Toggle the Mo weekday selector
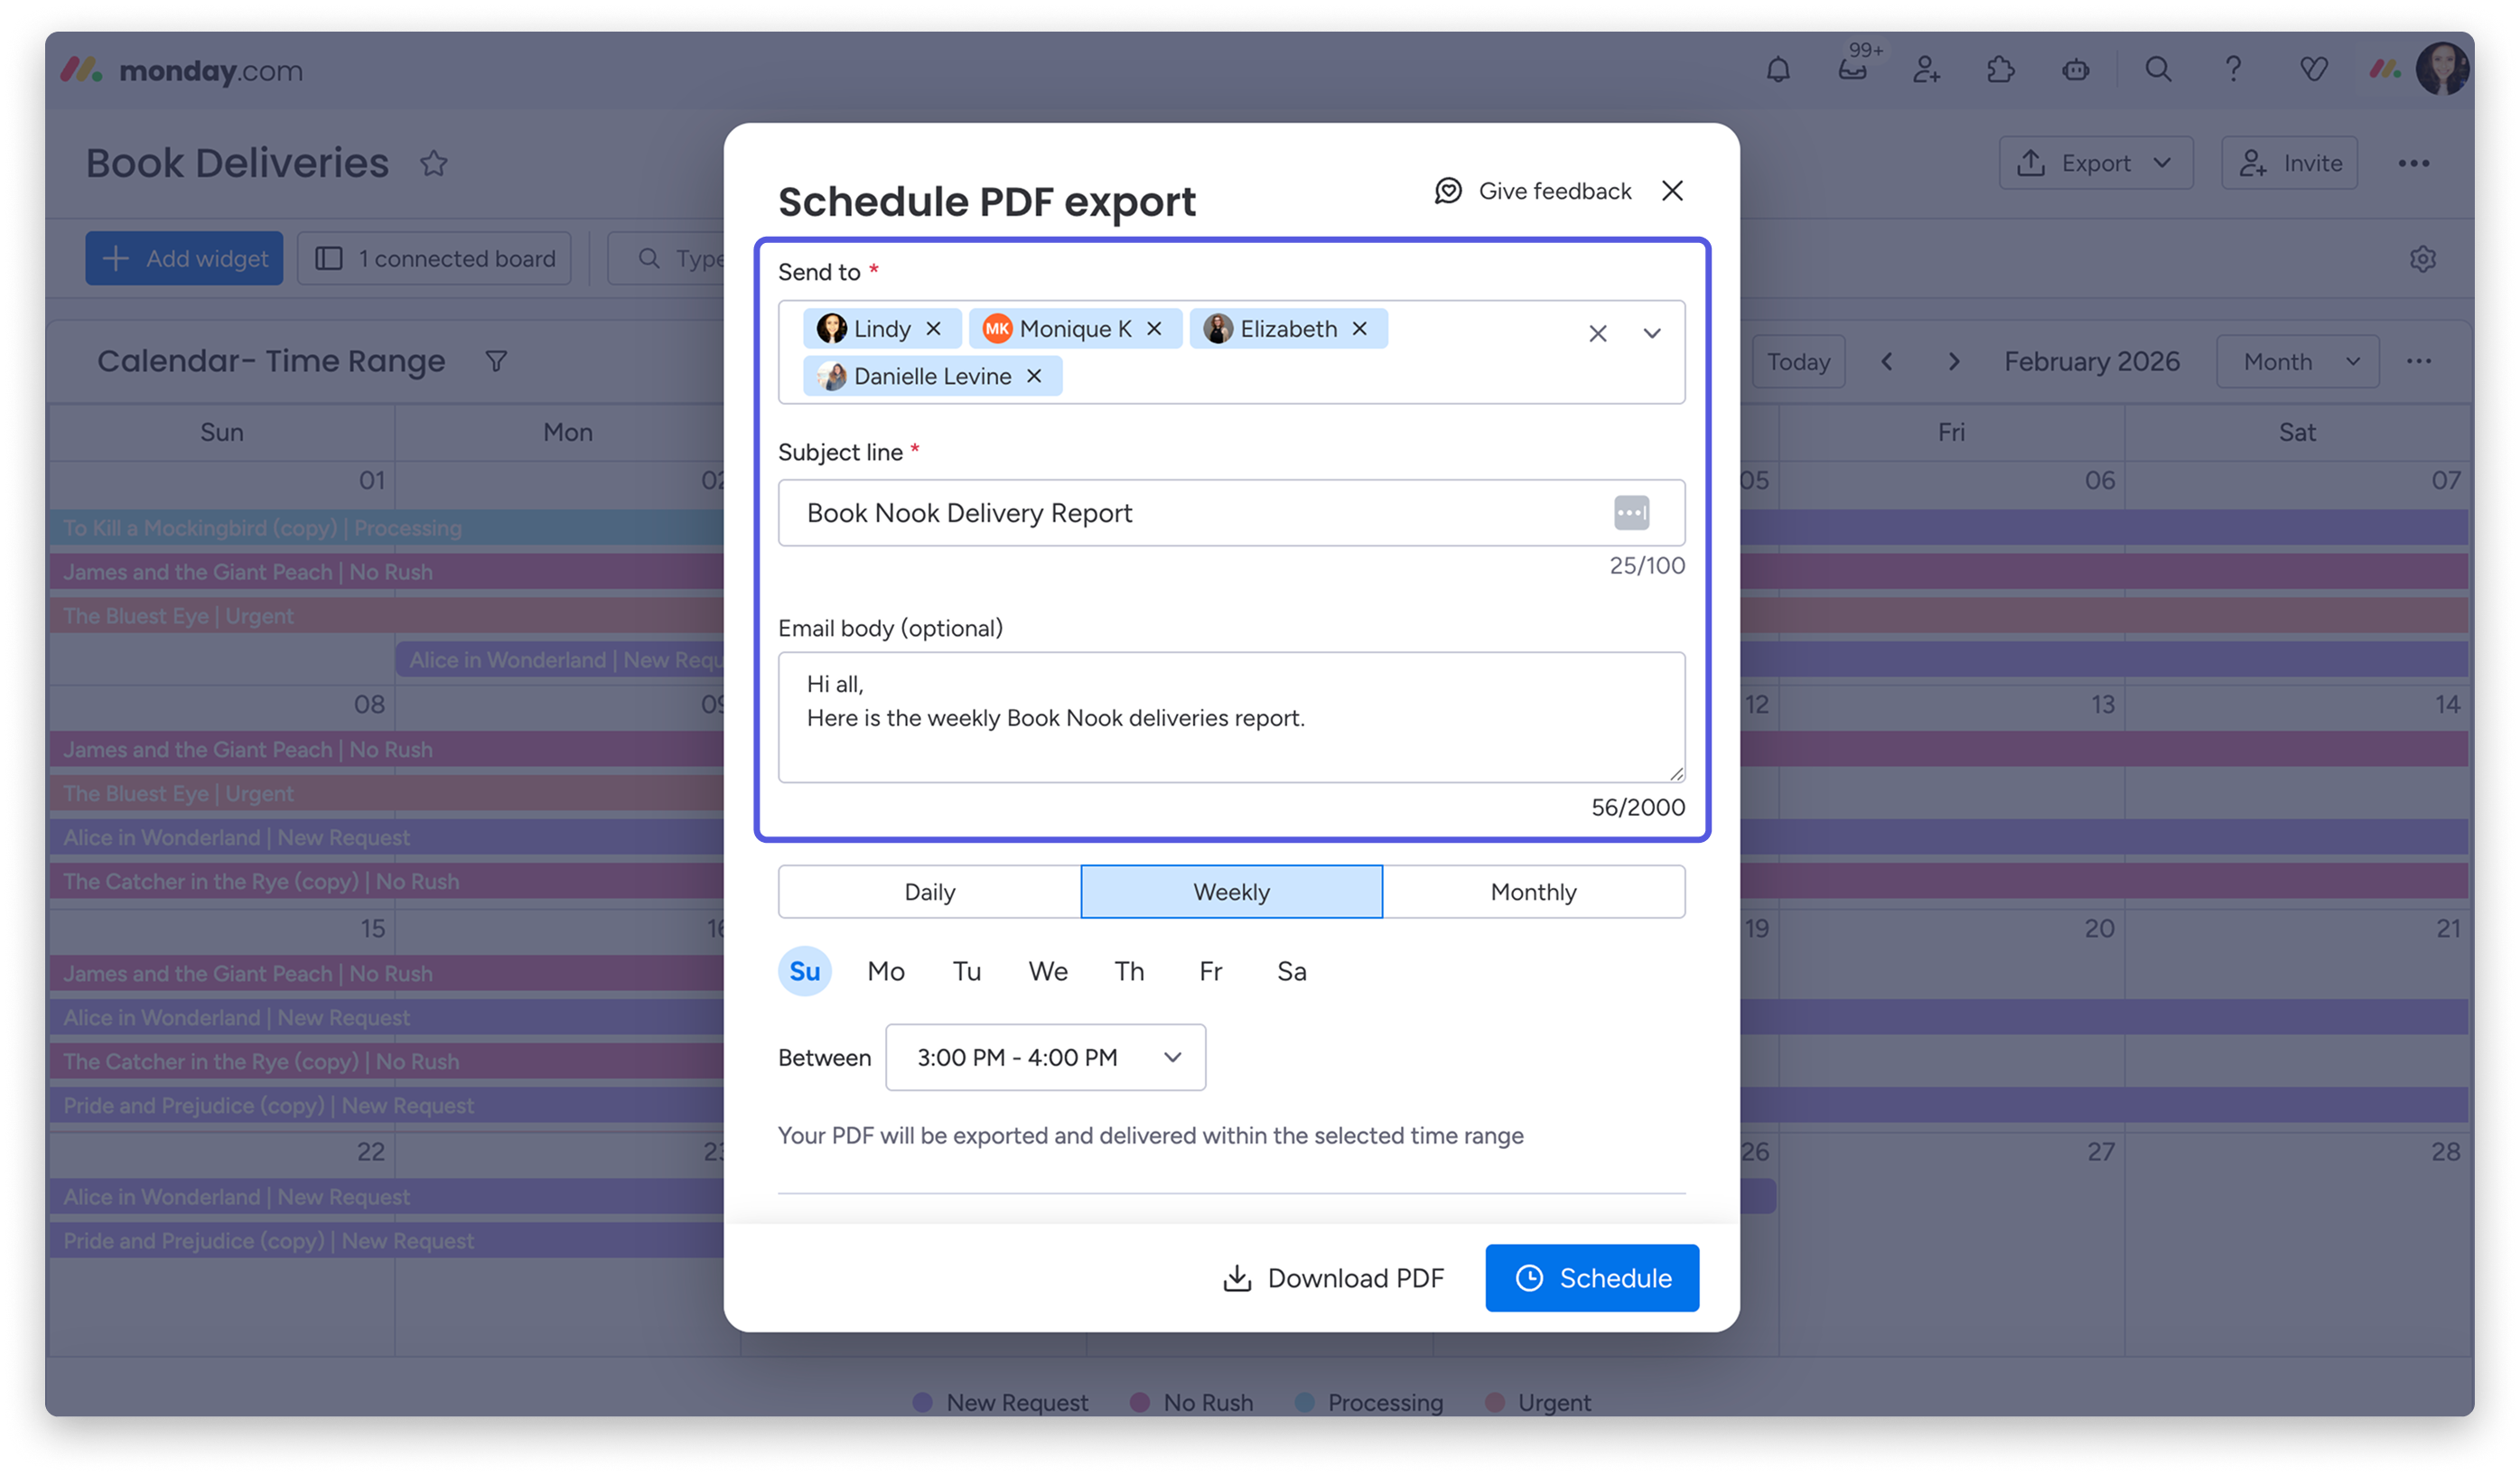The height and width of the screenshot is (1476, 2520). click(x=886, y=971)
